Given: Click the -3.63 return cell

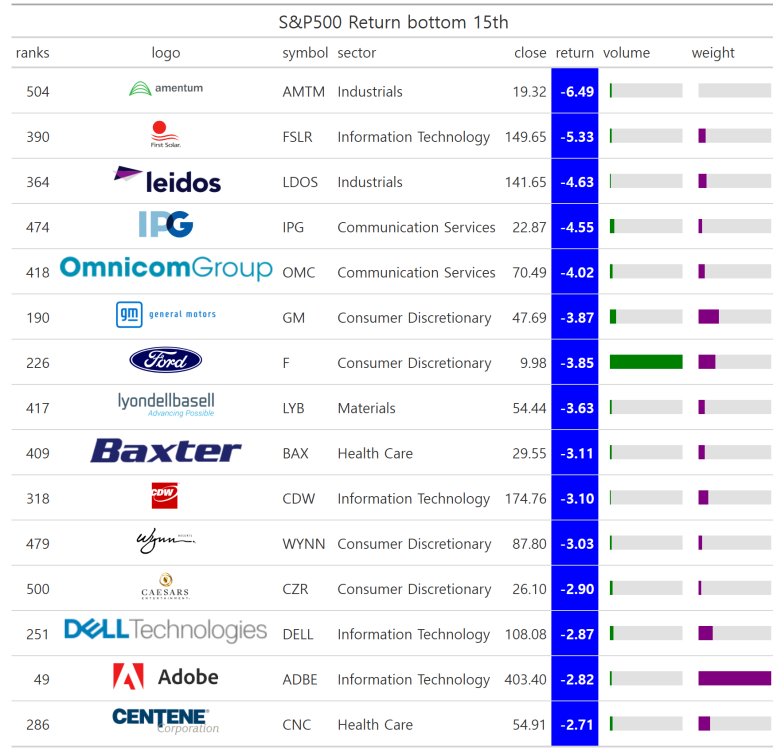Looking at the screenshot, I should point(575,407).
